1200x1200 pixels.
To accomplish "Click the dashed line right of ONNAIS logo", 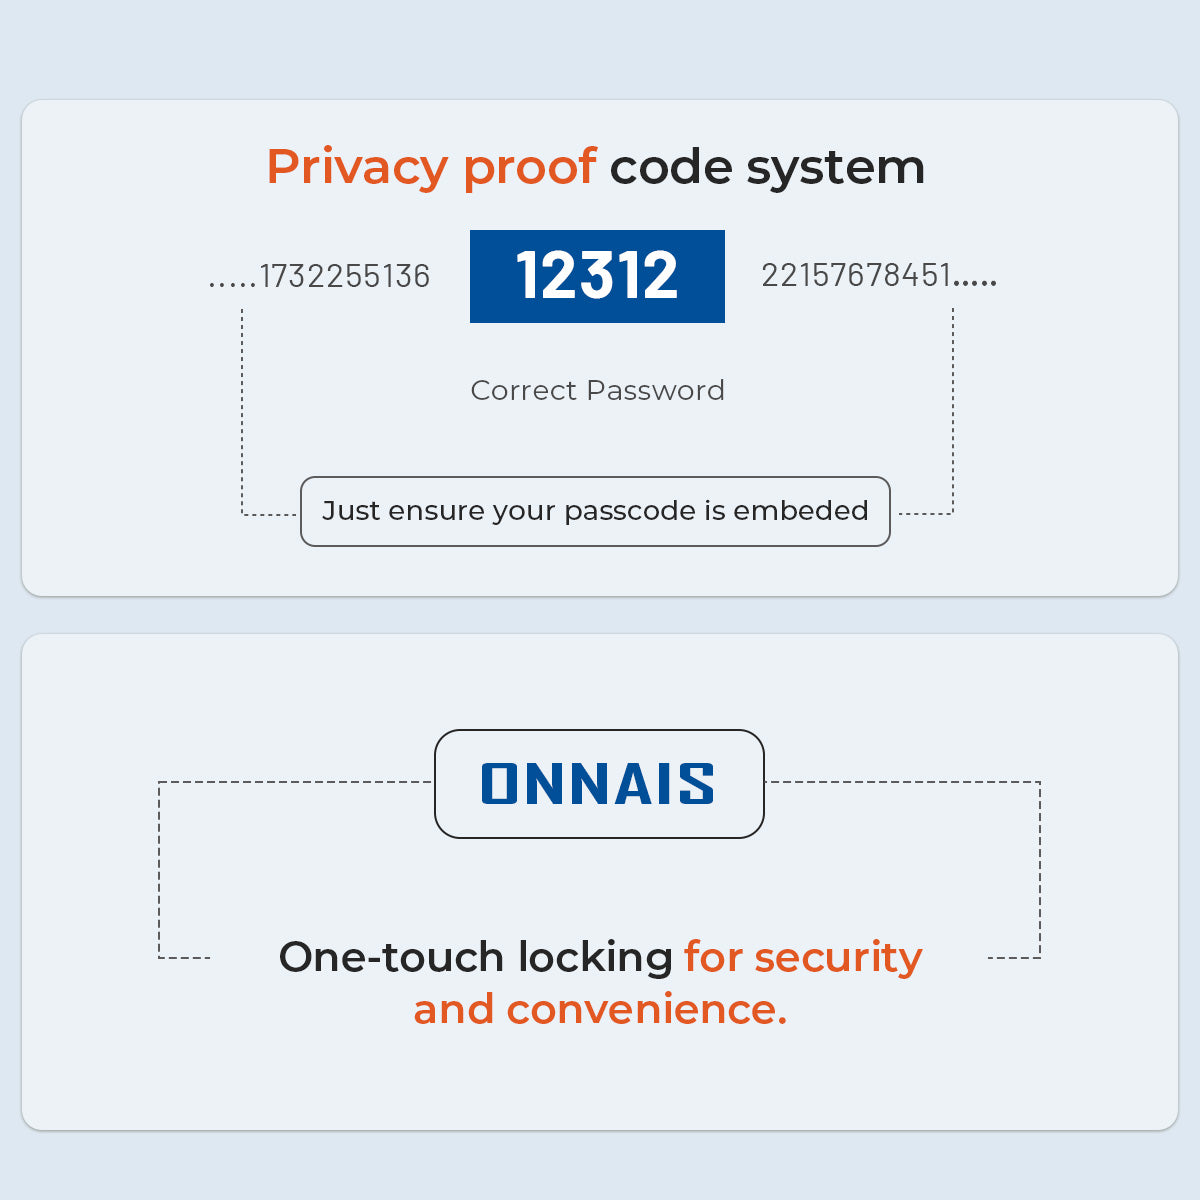I will 900,782.
